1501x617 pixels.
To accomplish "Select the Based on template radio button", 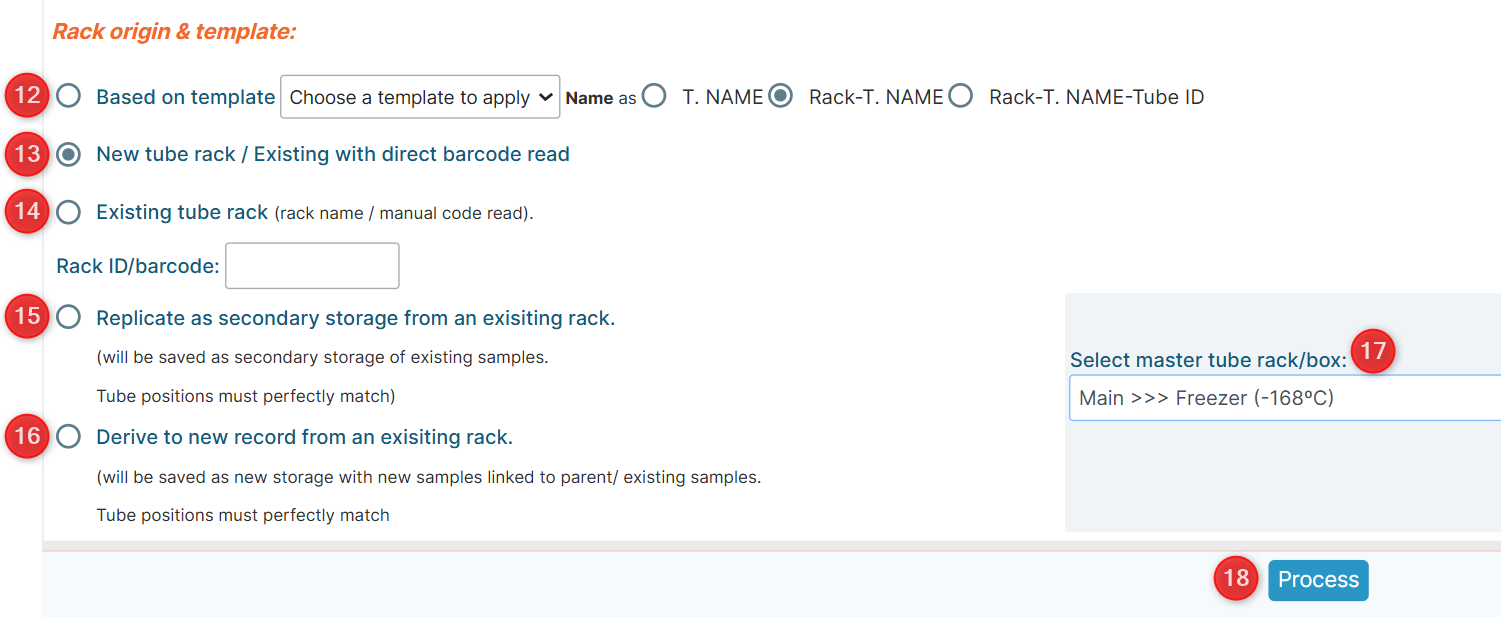I will [x=68, y=96].
